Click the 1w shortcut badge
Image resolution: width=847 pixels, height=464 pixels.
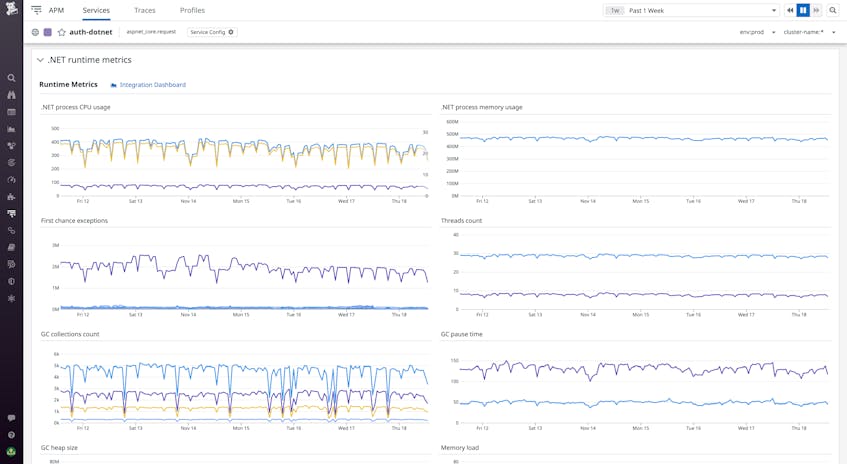coord(615,10)
